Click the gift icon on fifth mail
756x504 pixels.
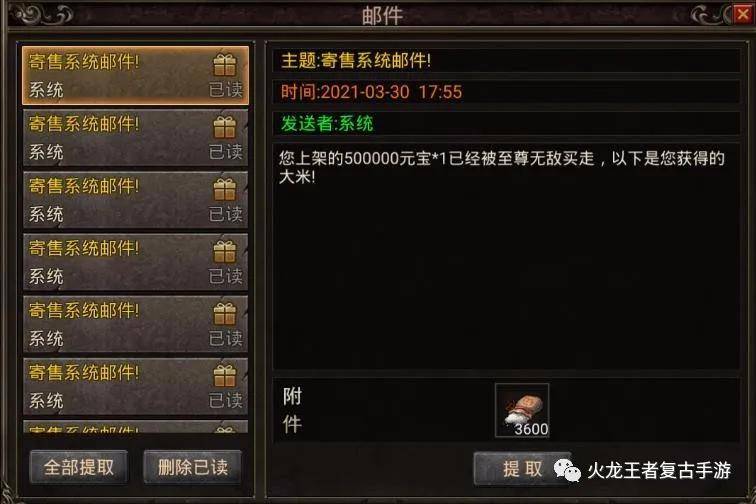click(225, 314)
